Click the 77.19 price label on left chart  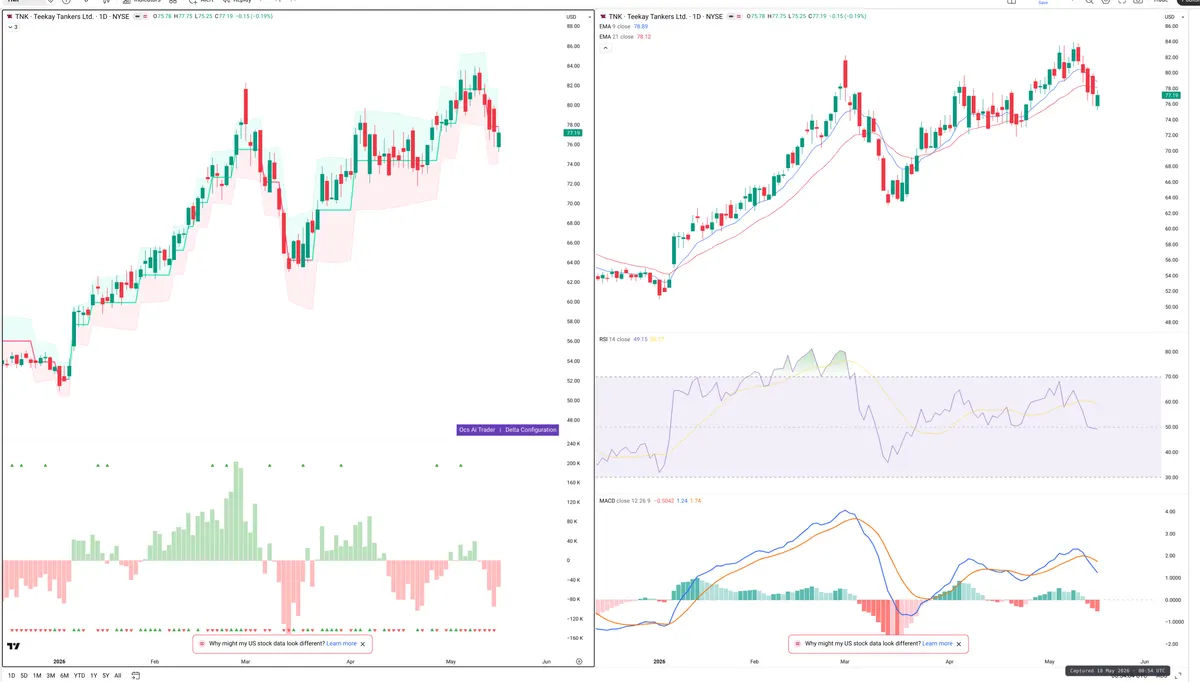point(573,133)
